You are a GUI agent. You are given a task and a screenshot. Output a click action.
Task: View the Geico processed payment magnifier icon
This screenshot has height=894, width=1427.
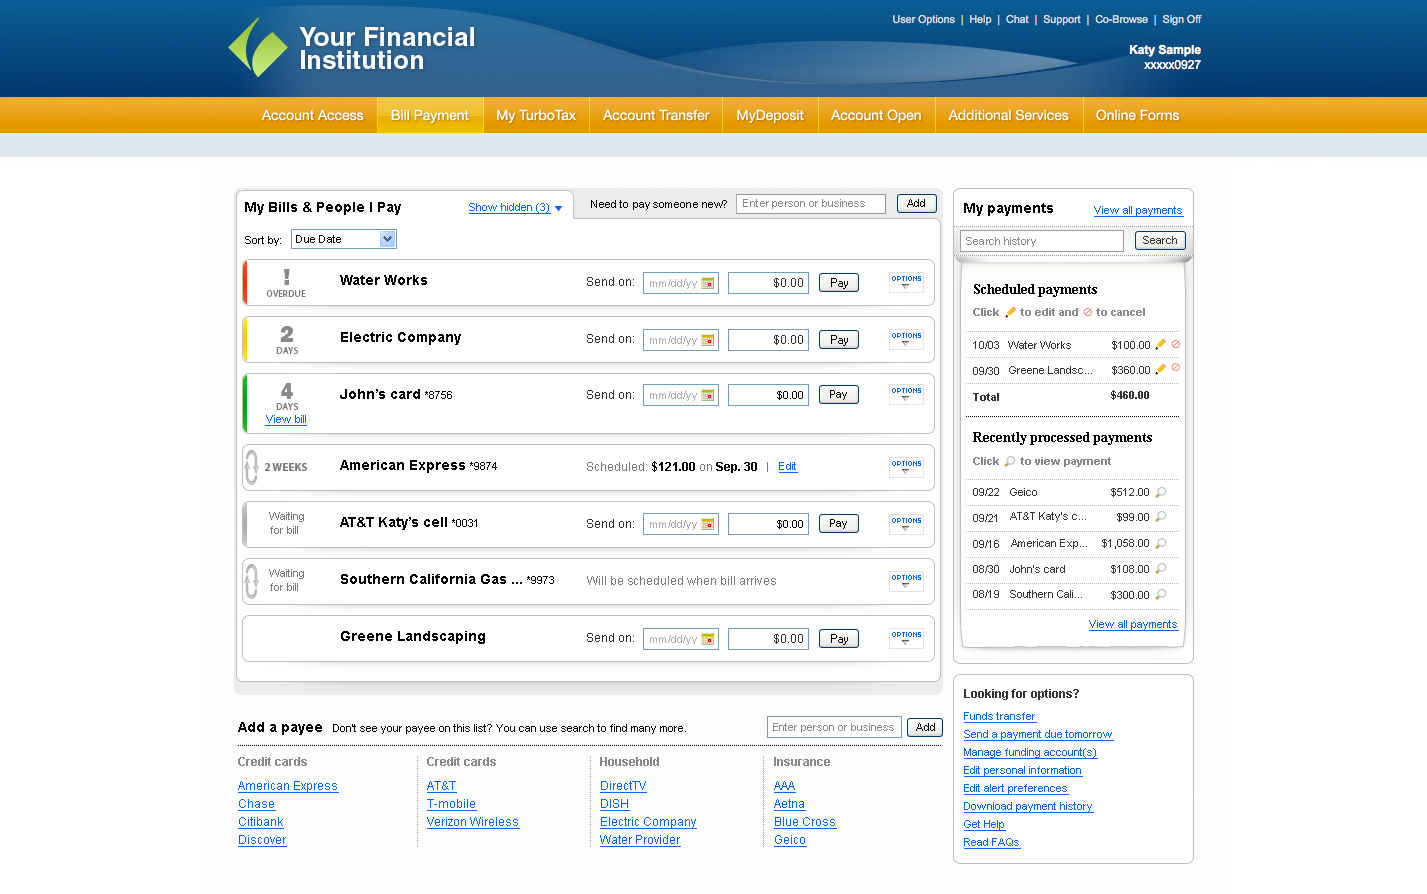1163,492
